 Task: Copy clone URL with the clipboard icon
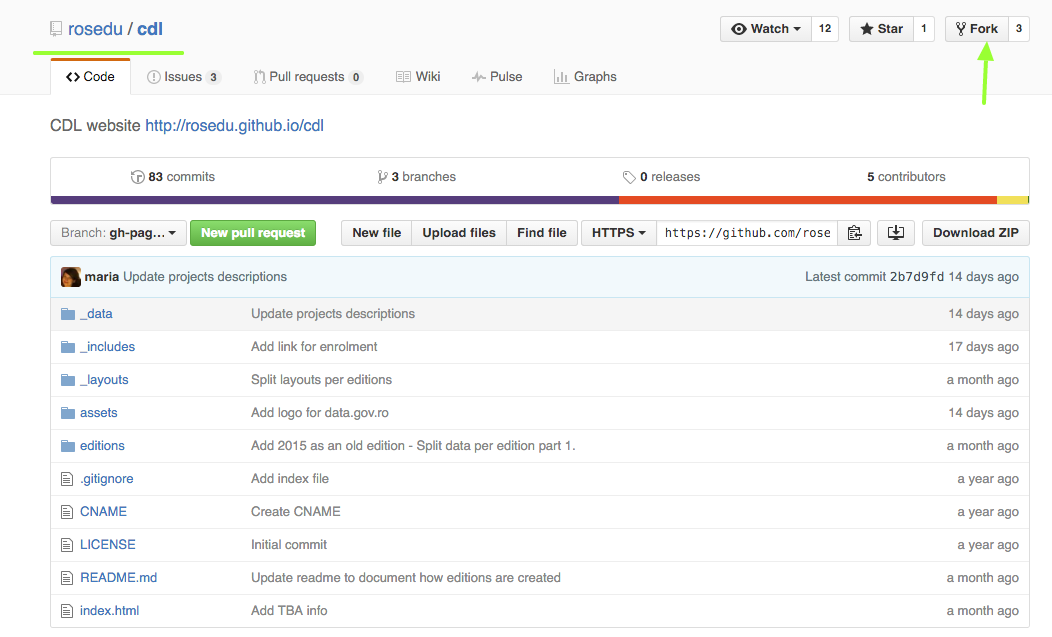(854, 233)
